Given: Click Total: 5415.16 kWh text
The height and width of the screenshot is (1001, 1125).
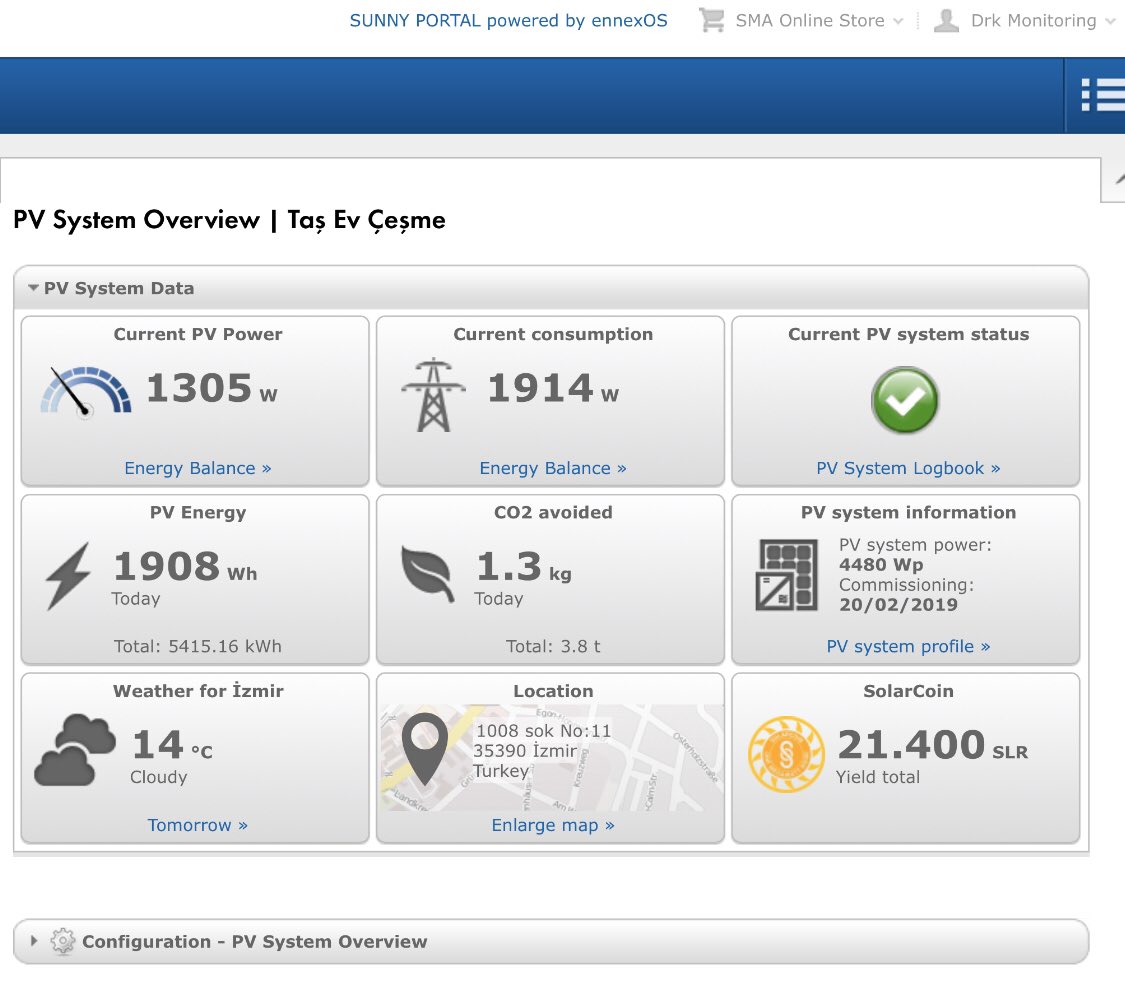Looking at the screenshot, I should click(x=198, y=647).
